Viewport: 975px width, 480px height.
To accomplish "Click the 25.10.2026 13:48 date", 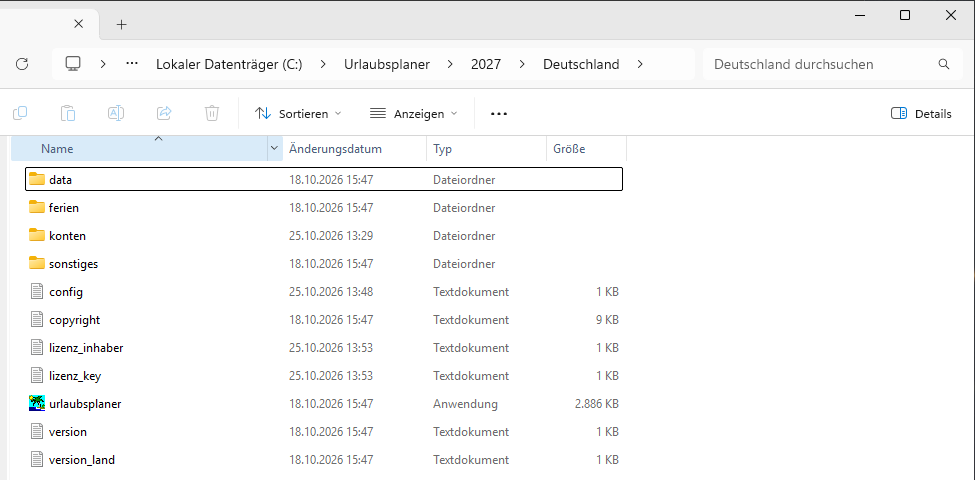I will 331,292.
